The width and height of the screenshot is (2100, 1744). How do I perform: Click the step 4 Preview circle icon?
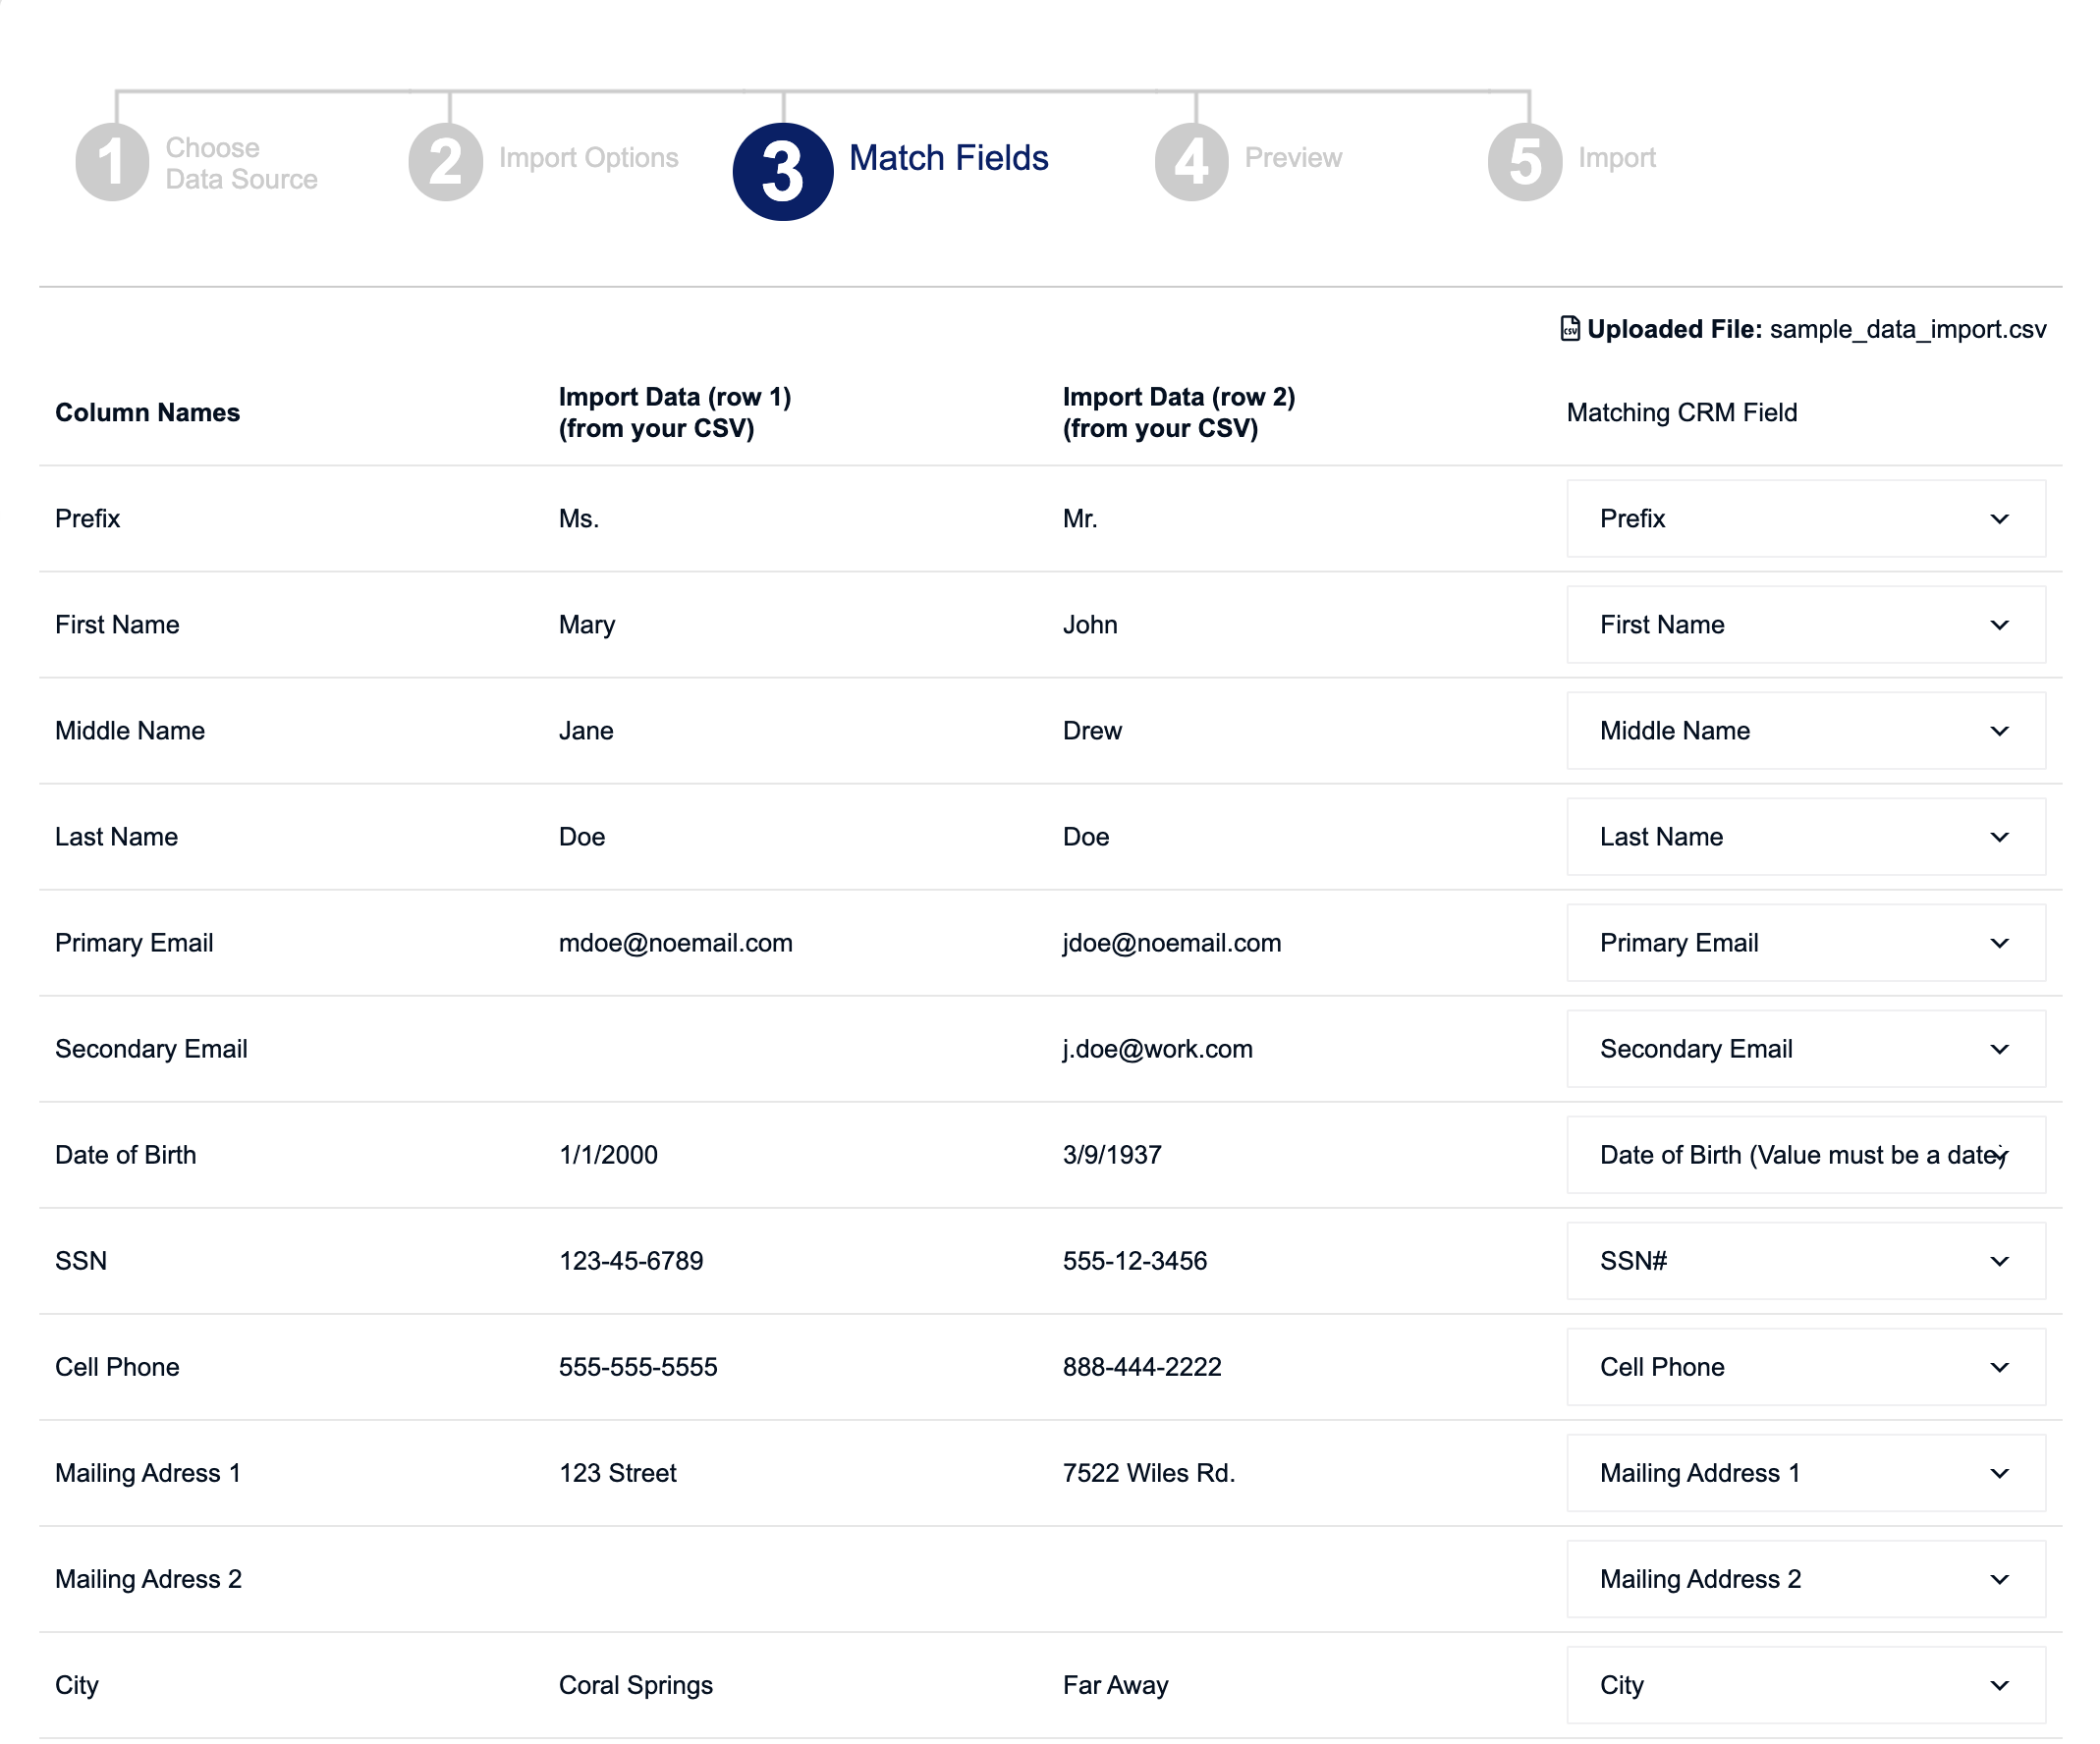1192,162
